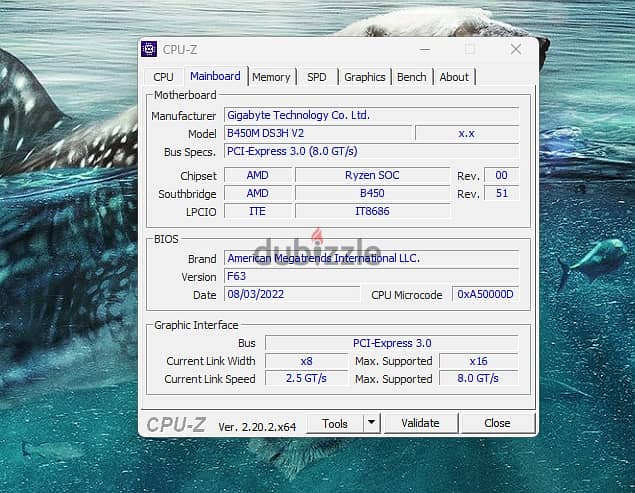Click the x.x model revision field
This screenshot has width=635, height=493.
[467, 133]
